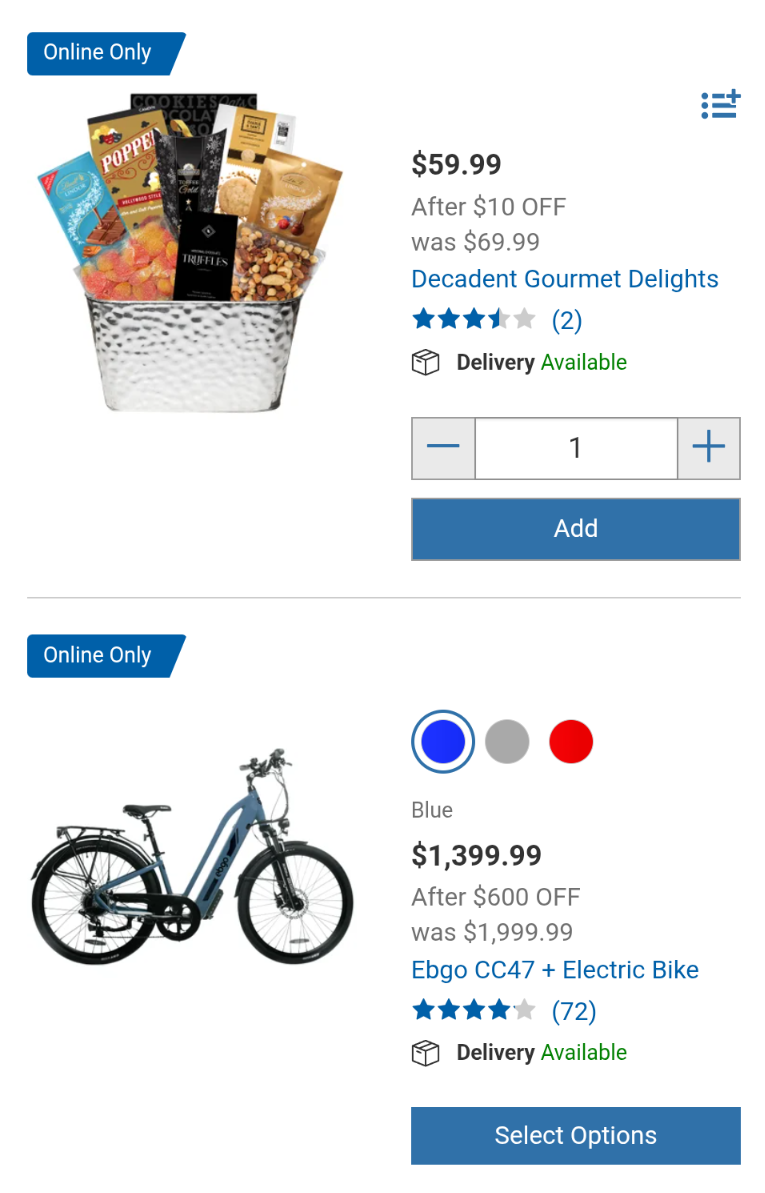Open the (2) reviews link

click(566, 320)
